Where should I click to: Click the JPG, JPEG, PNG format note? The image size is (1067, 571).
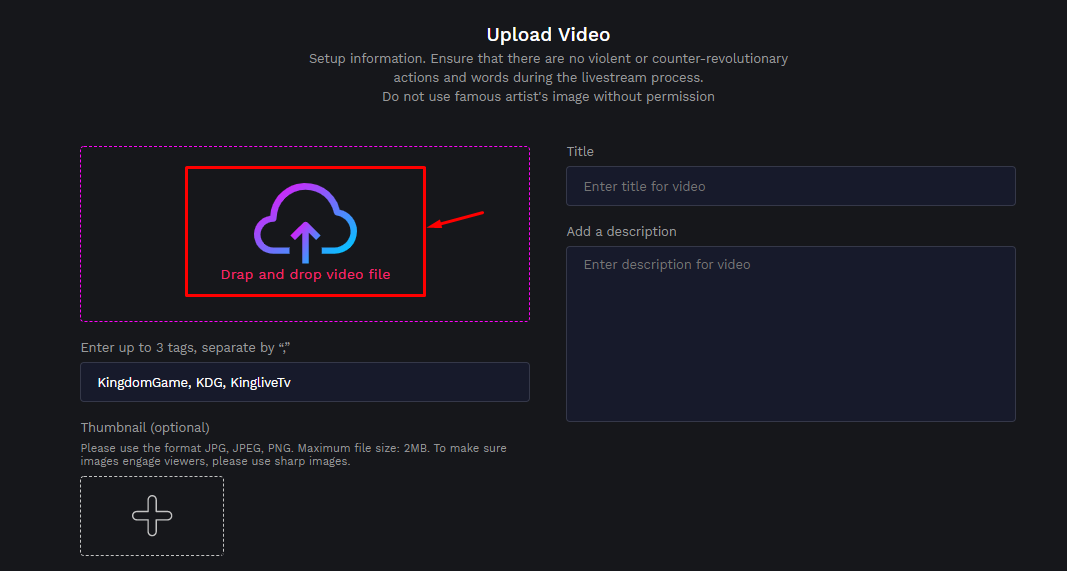(293, 455)
